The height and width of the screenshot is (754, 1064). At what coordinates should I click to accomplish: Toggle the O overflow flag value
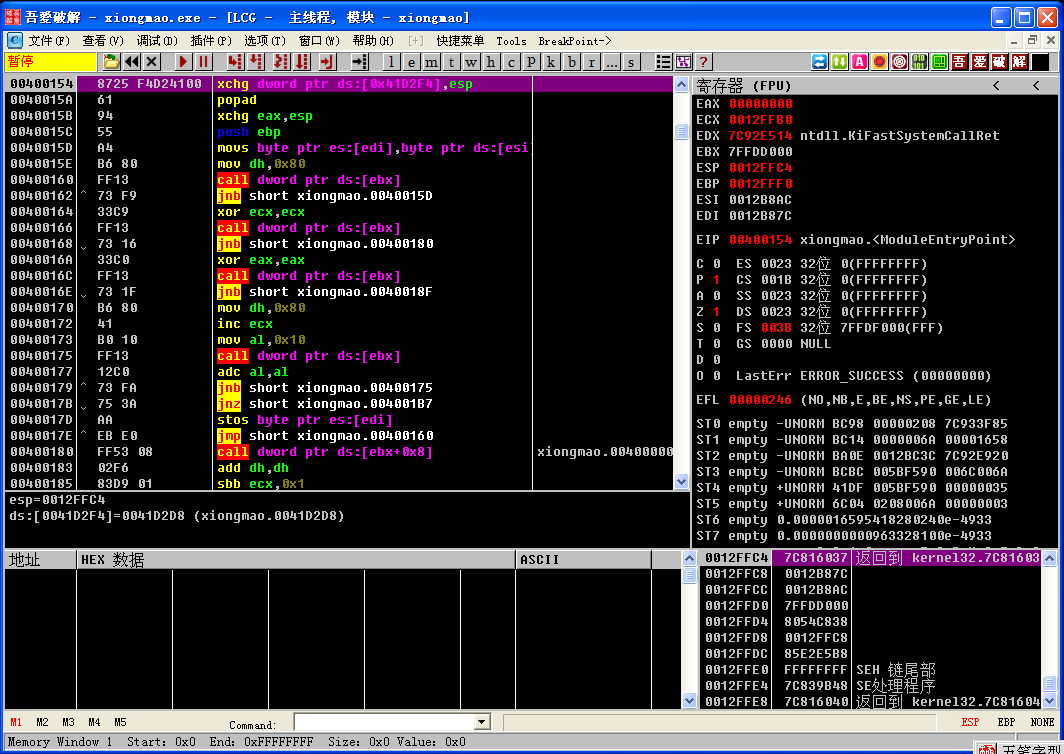click(x=717, y=375)
